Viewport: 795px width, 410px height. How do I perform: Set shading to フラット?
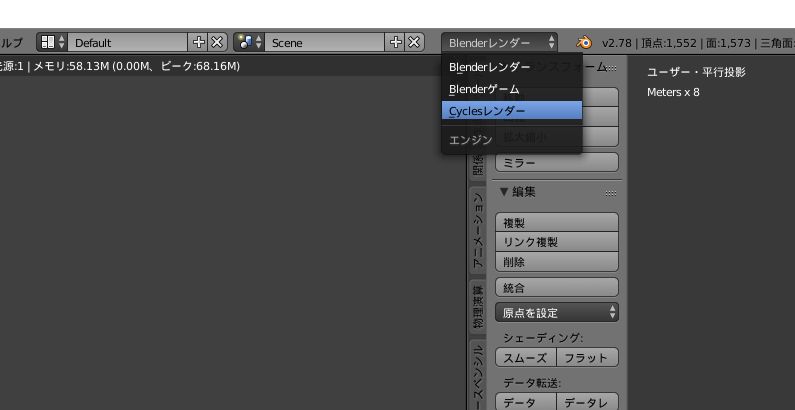pyautogui.click(x=588, y=357)
